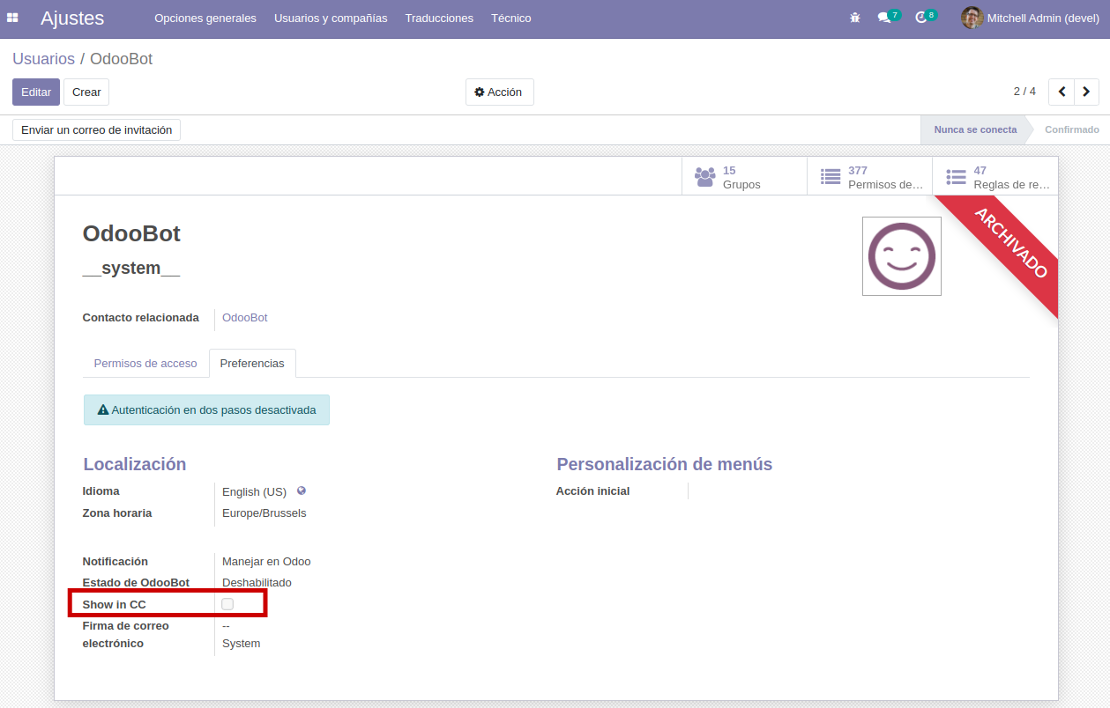Open the 377 Permisos de acceso stat button
Screen dimensions: 1110x708
(x=870, y=177)
